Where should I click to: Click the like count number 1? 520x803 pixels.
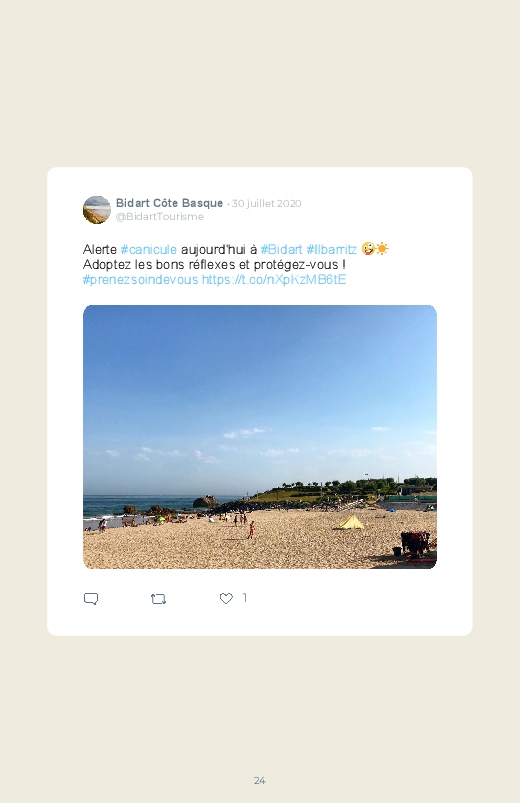click(x=245, y=598)
